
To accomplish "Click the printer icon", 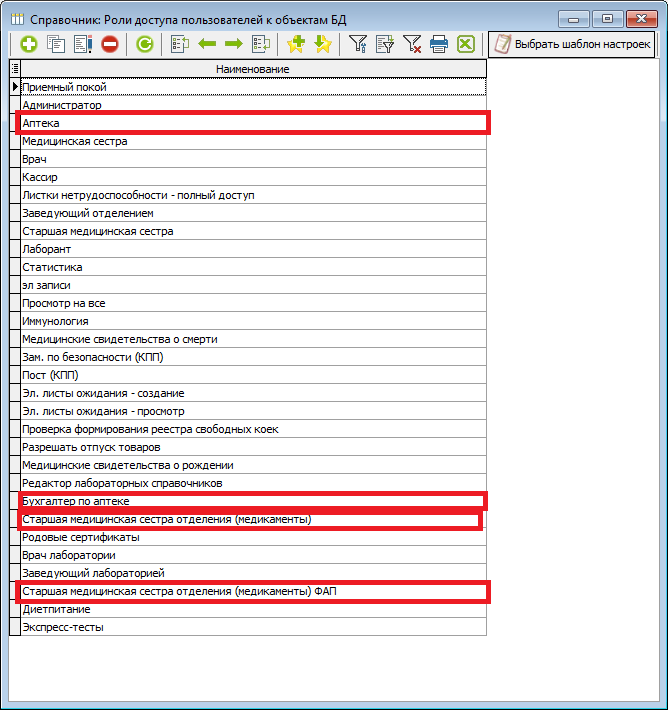I will point(439,44).
